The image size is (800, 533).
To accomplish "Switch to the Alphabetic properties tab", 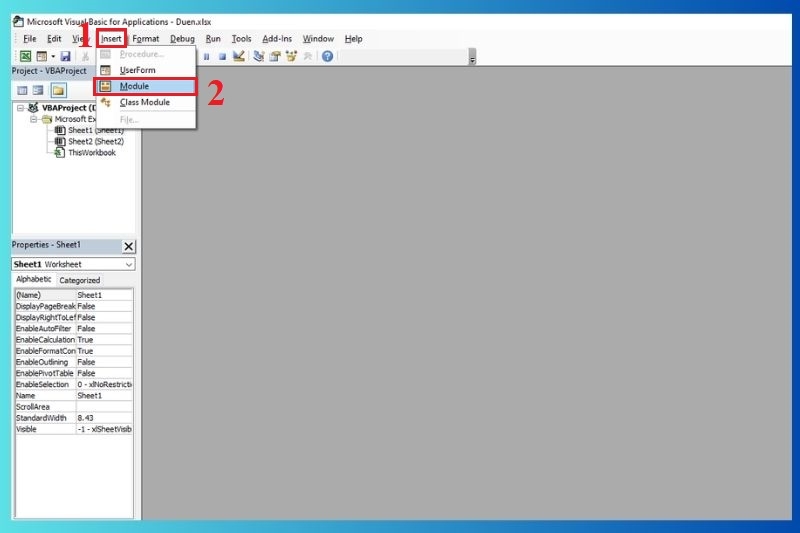I will point(34,280).
